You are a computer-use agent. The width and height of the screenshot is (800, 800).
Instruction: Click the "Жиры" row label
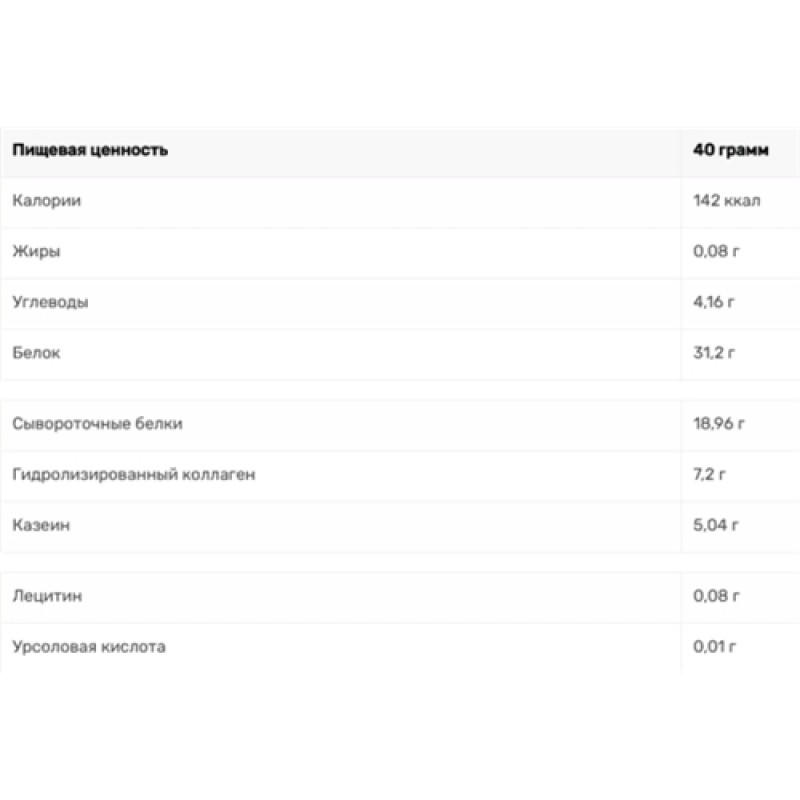[x=36, y=251]
